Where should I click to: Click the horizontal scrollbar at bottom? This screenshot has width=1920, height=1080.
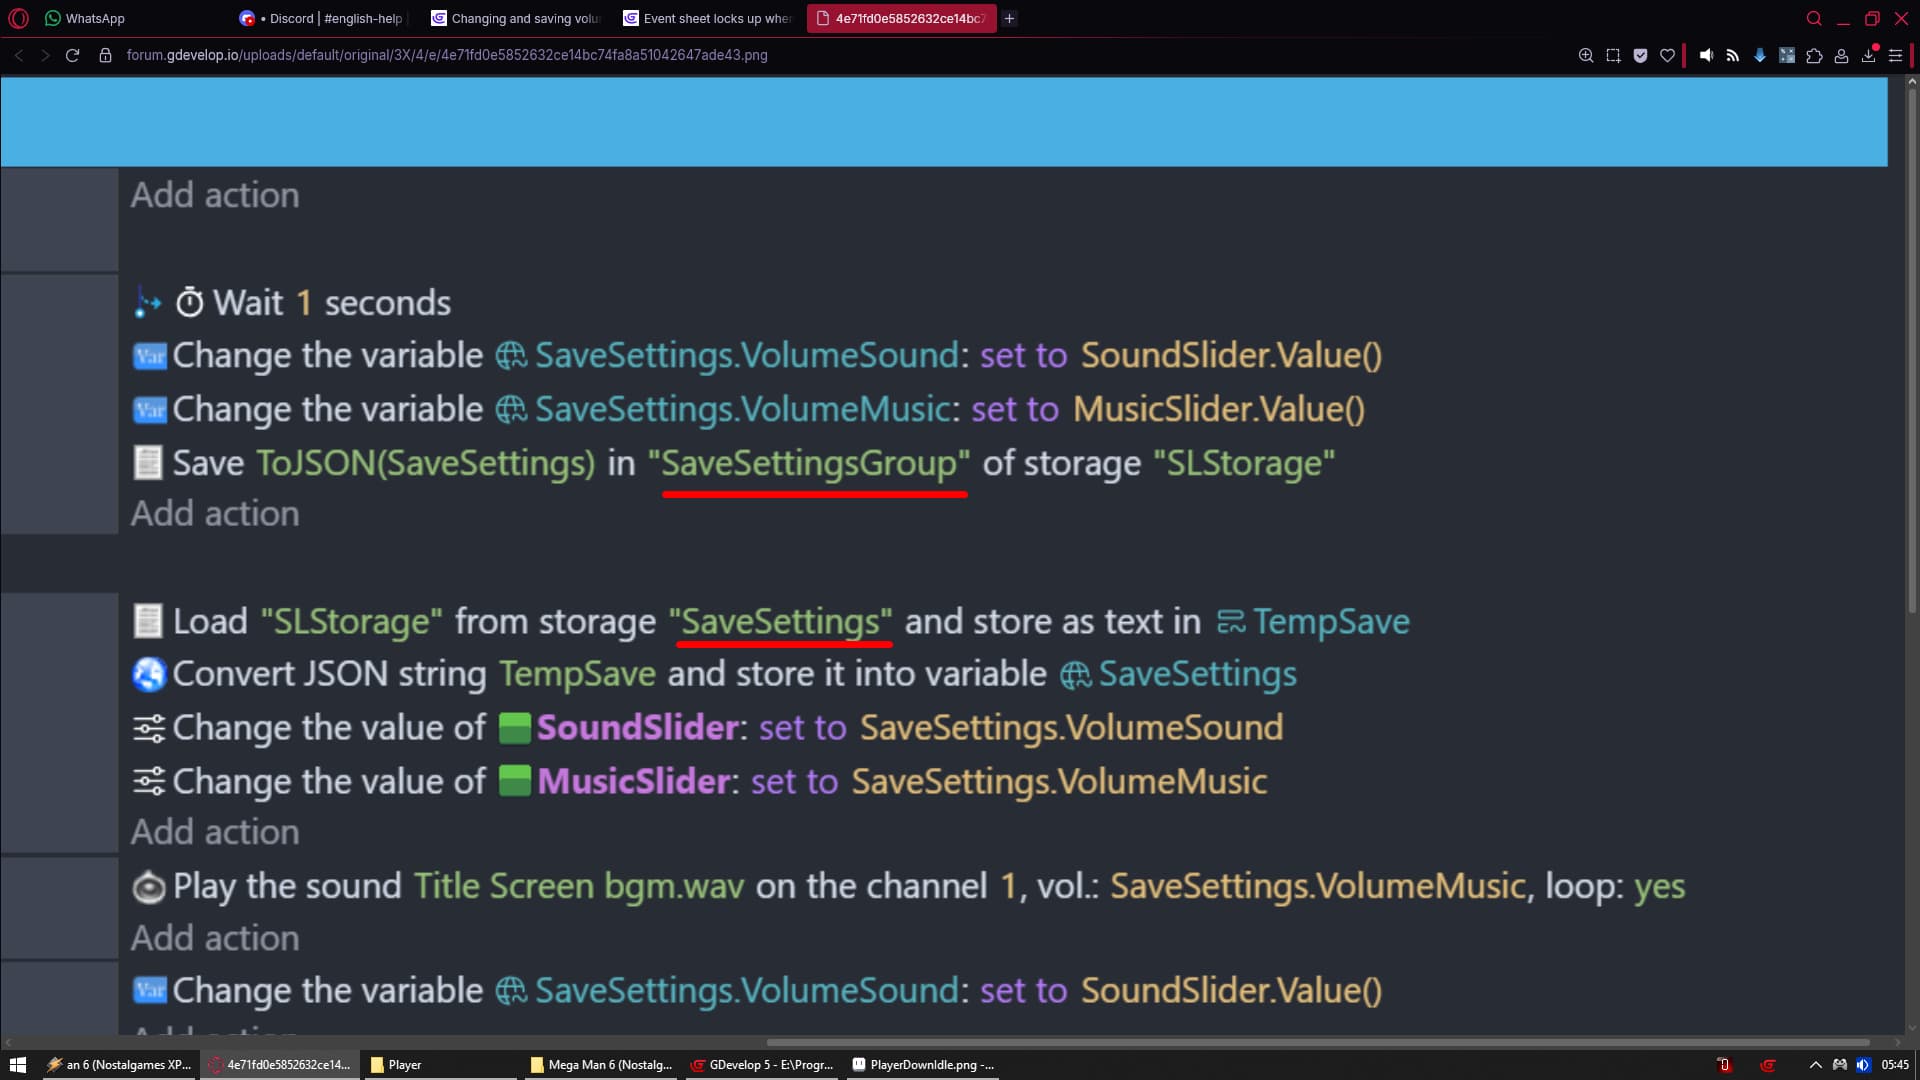(x=1317, y=1042)
